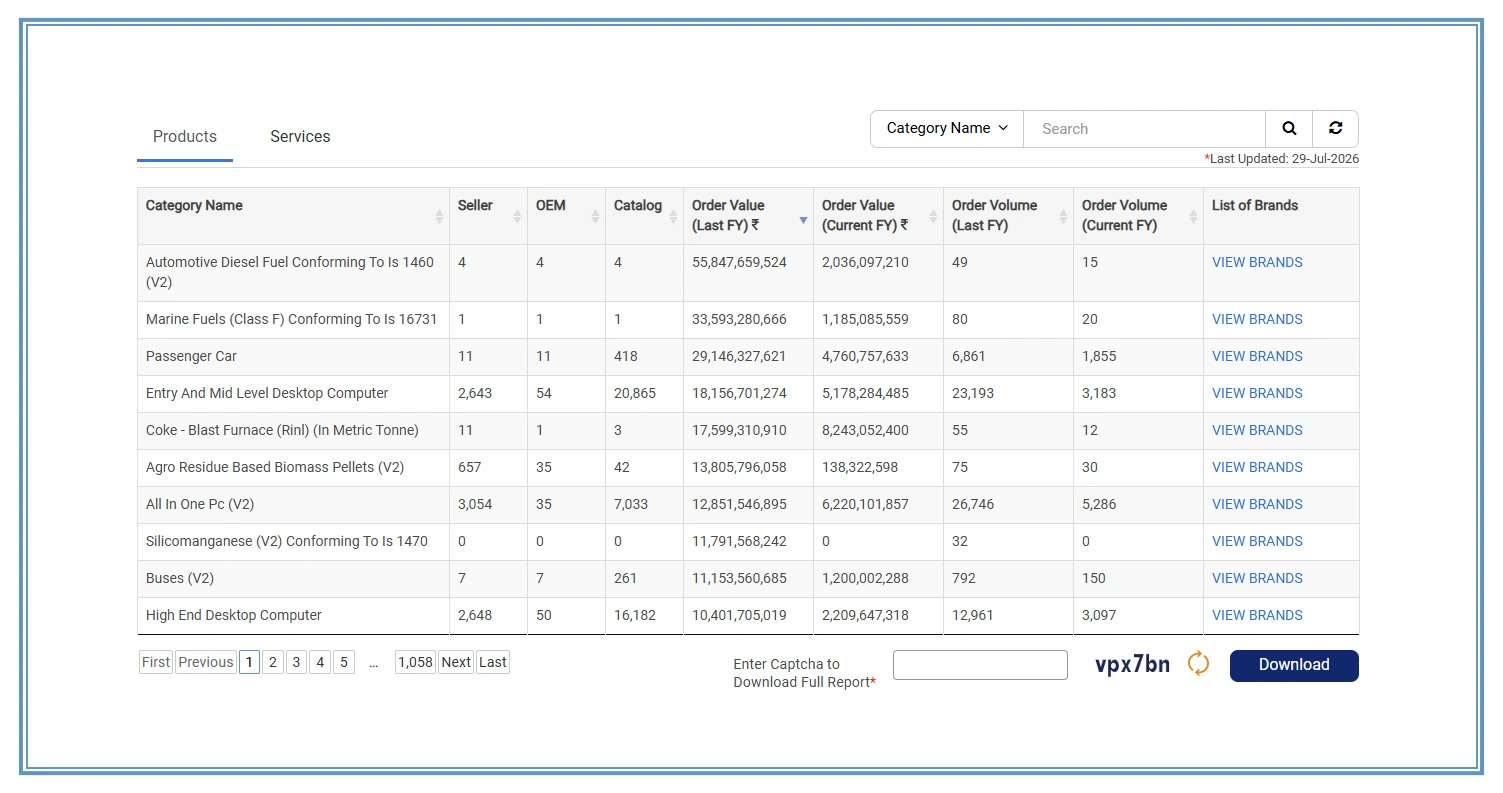
Task: View brands for Passenger Car row
Action: point(1257,356)
